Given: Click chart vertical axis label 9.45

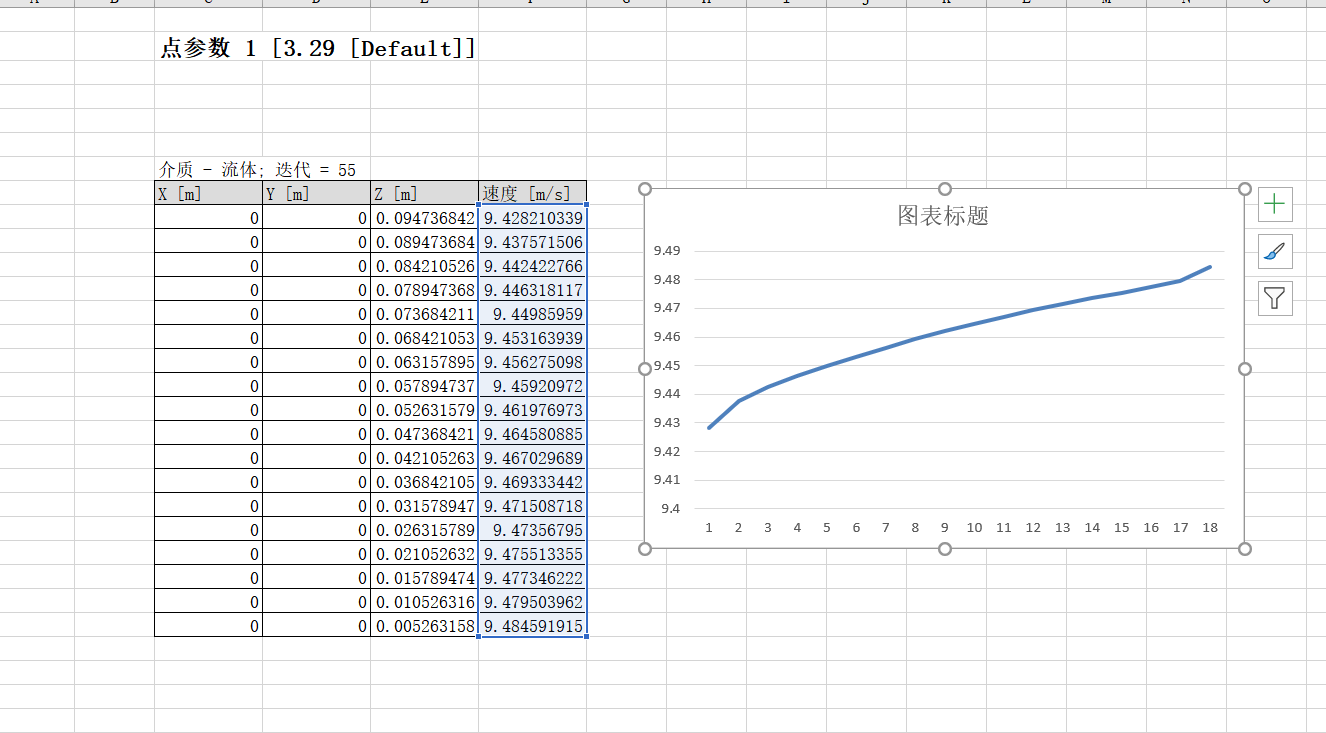Looking at the screenshot, I should (x=666, y=365).
